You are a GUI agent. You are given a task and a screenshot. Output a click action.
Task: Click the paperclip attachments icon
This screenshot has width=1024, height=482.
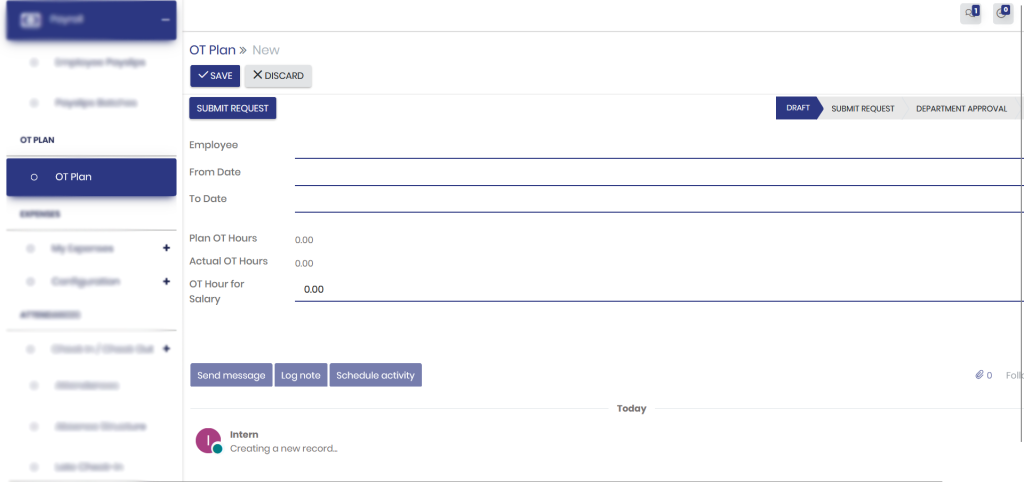tap(980, 375)
